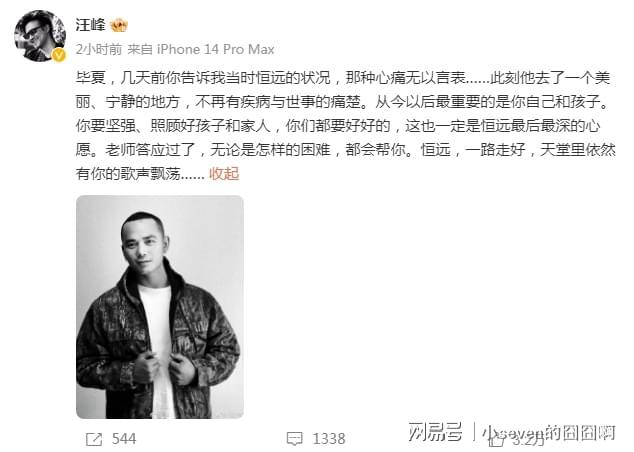Click the last text line 有你的歌声飘荡
Screen dimensions: 634x452
click(x=140, y=174)
